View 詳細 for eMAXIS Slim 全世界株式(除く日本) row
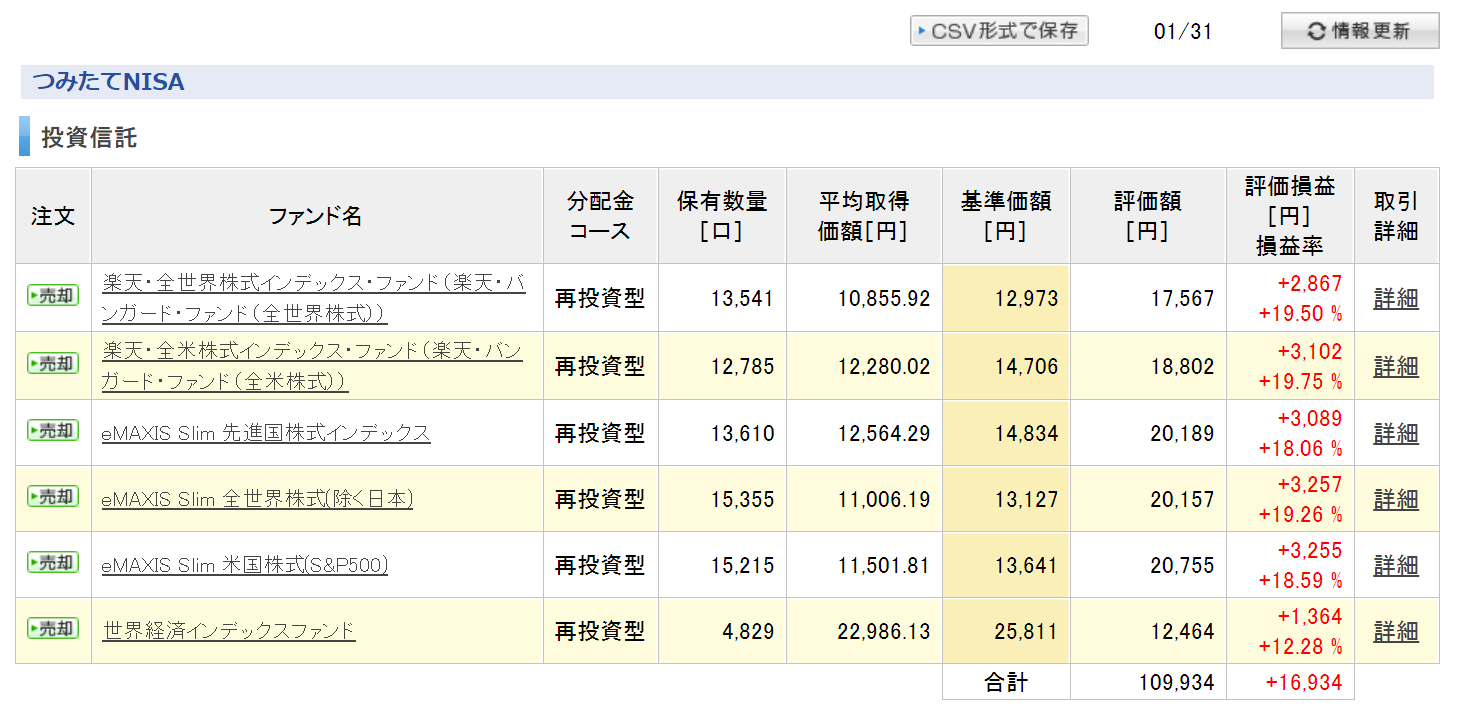 (1396, 499)
